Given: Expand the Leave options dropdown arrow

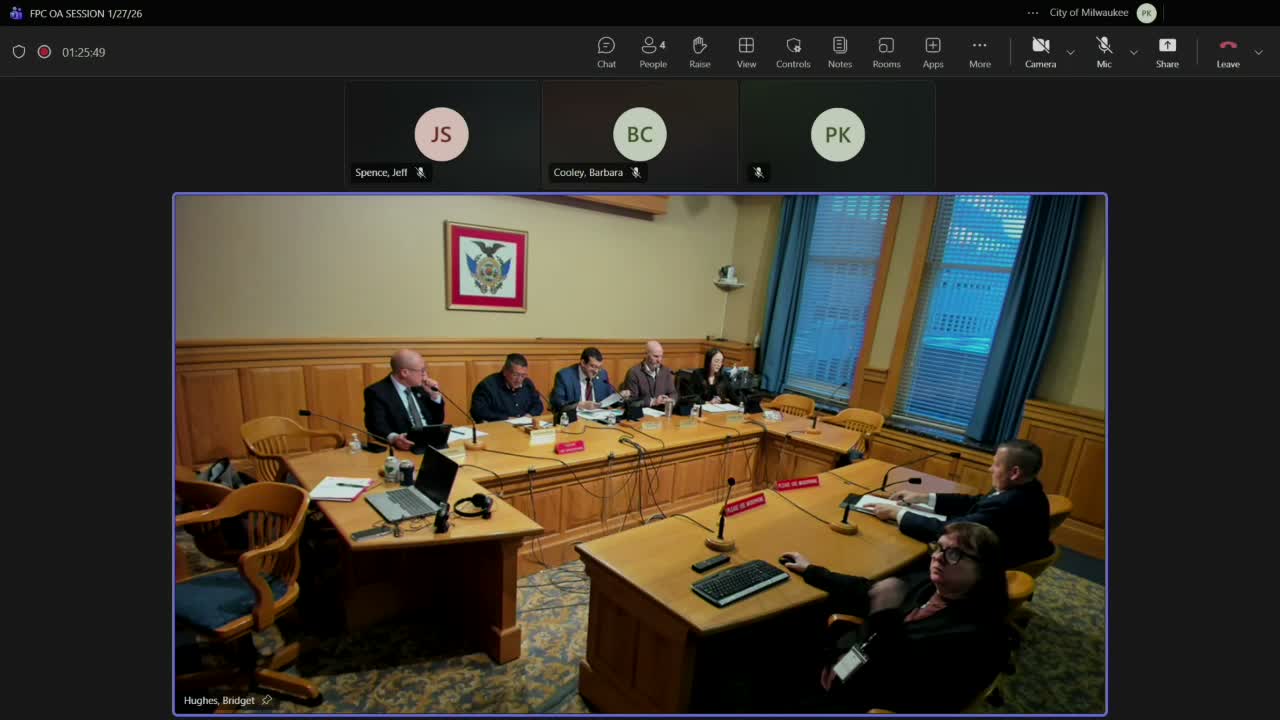Looking at the screenshot, I should tap(1258, 52).
